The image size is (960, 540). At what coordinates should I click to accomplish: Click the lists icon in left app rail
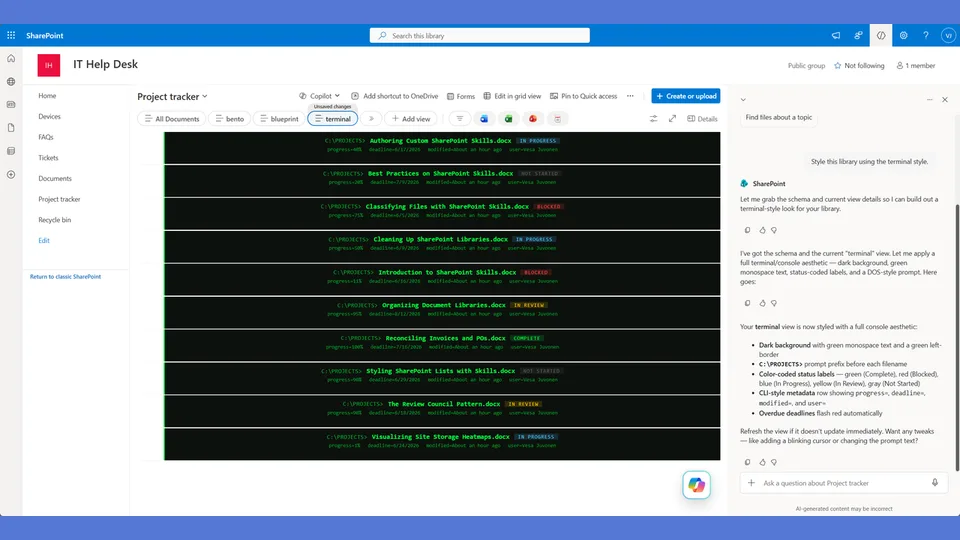(11, 151)
